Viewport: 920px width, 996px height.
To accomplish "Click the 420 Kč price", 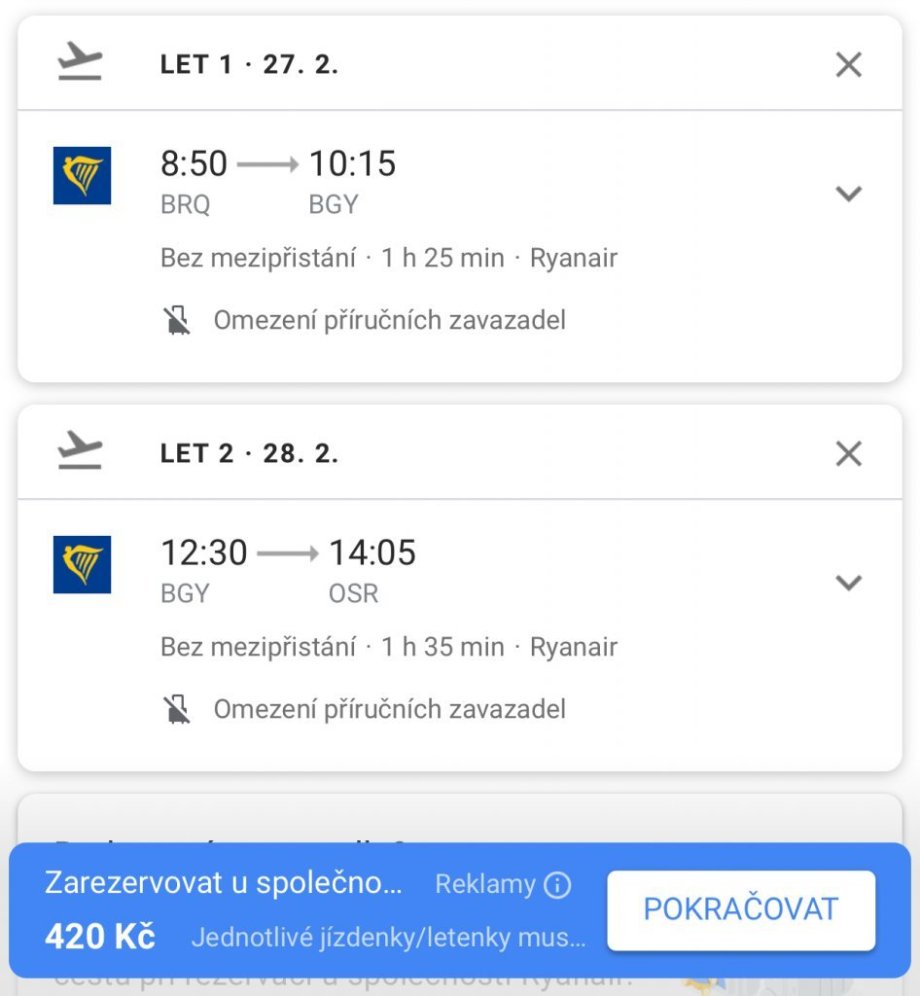I will point(100,937).
